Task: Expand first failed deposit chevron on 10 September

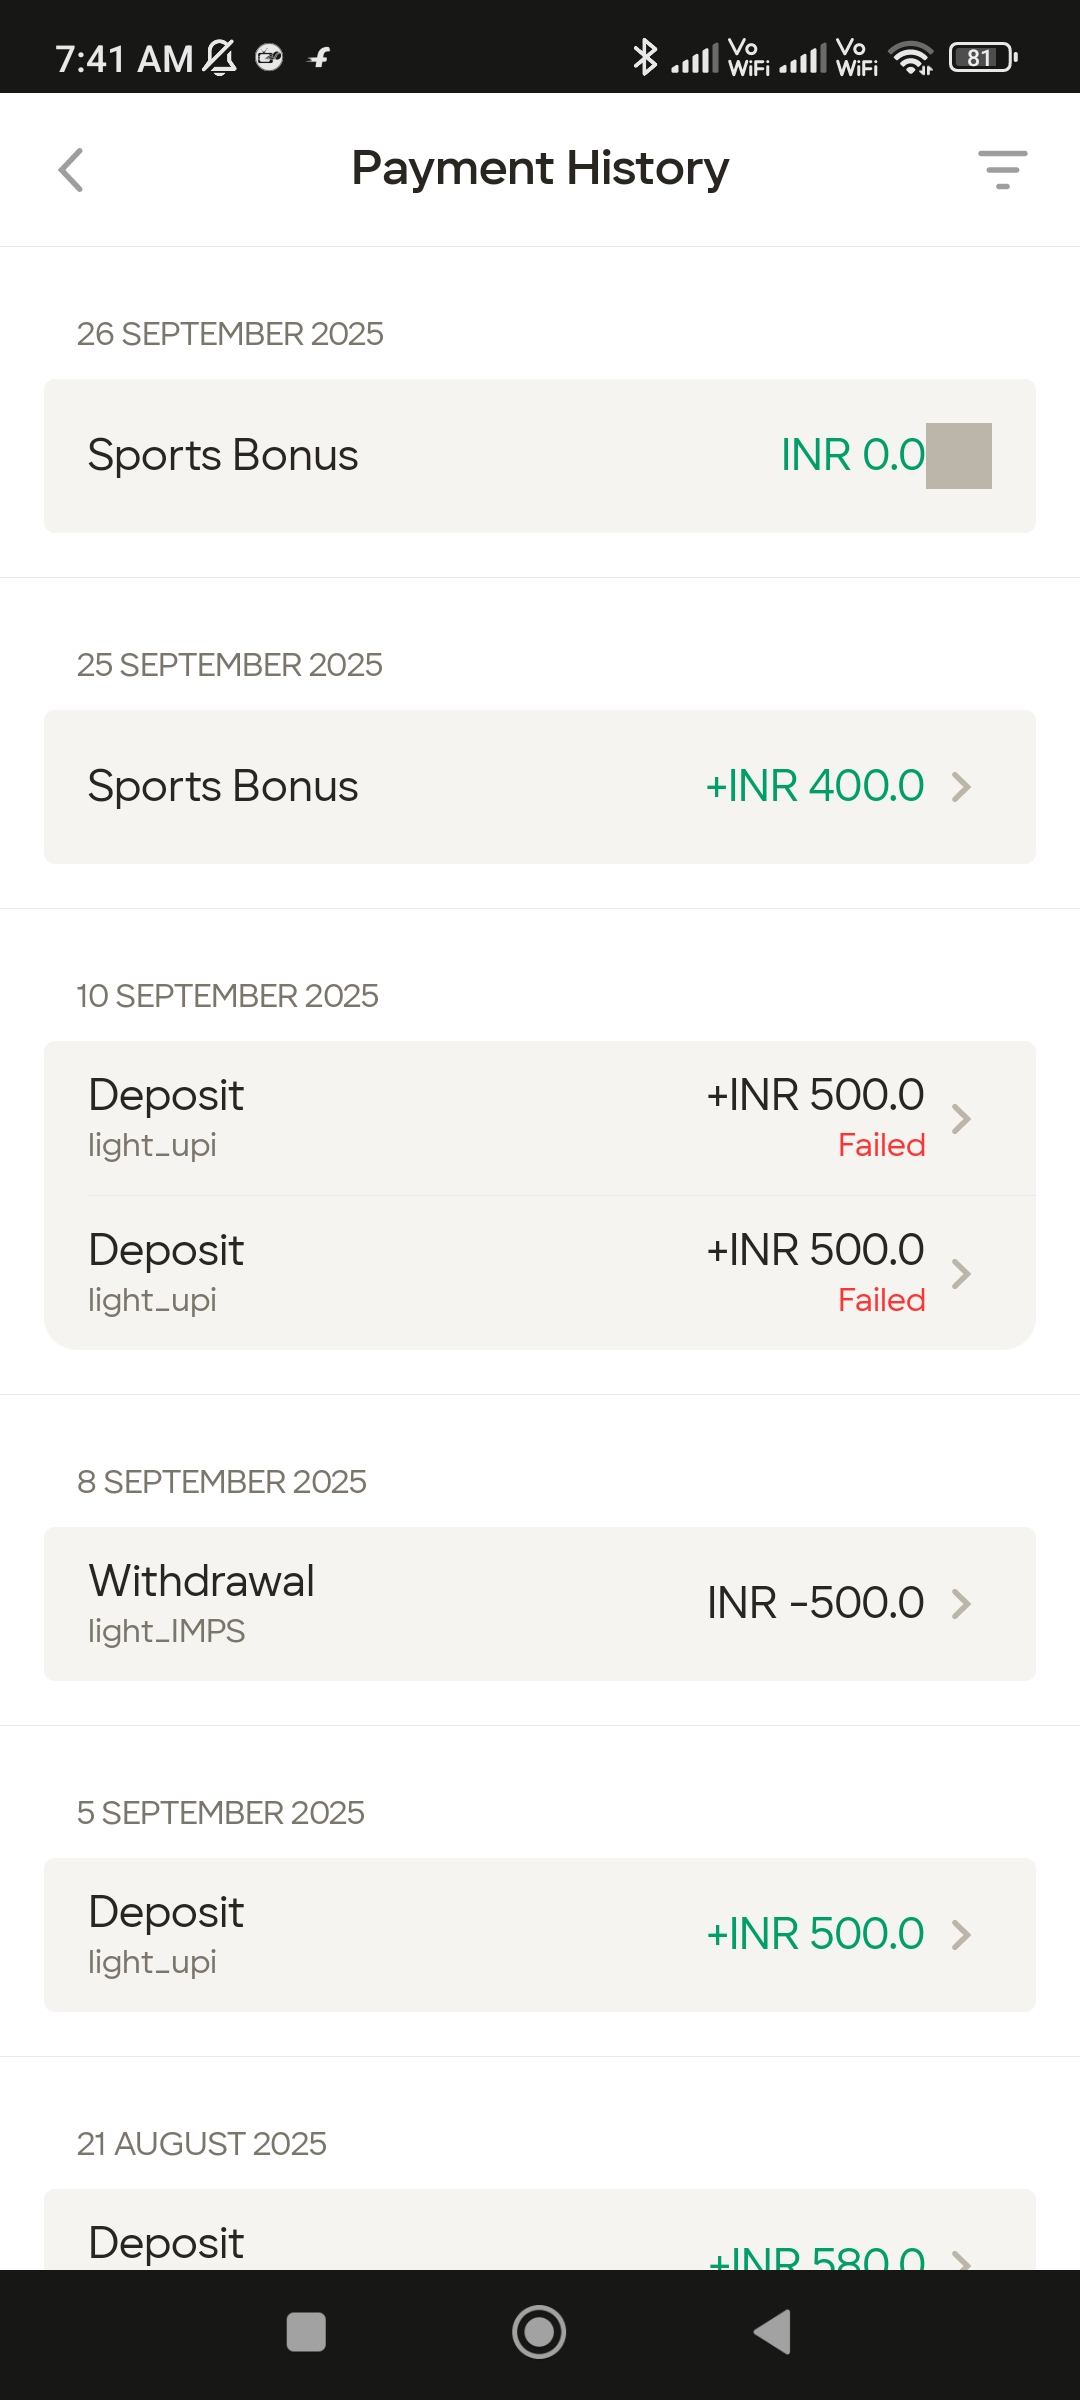Action: click(961, 1119)
